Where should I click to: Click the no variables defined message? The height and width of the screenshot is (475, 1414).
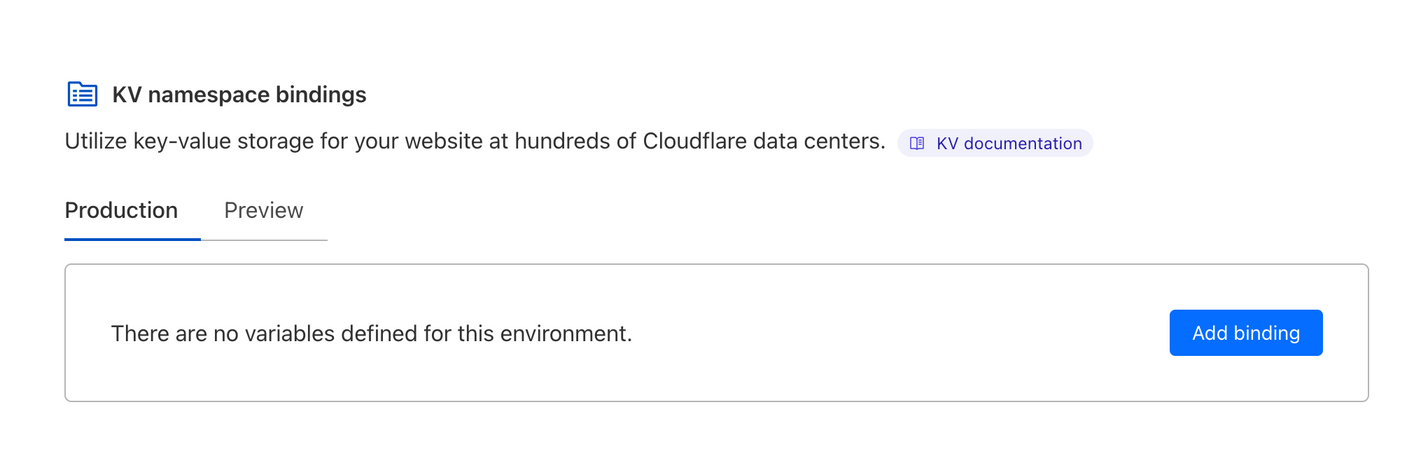pyautogui.click(x=371, y=334)
